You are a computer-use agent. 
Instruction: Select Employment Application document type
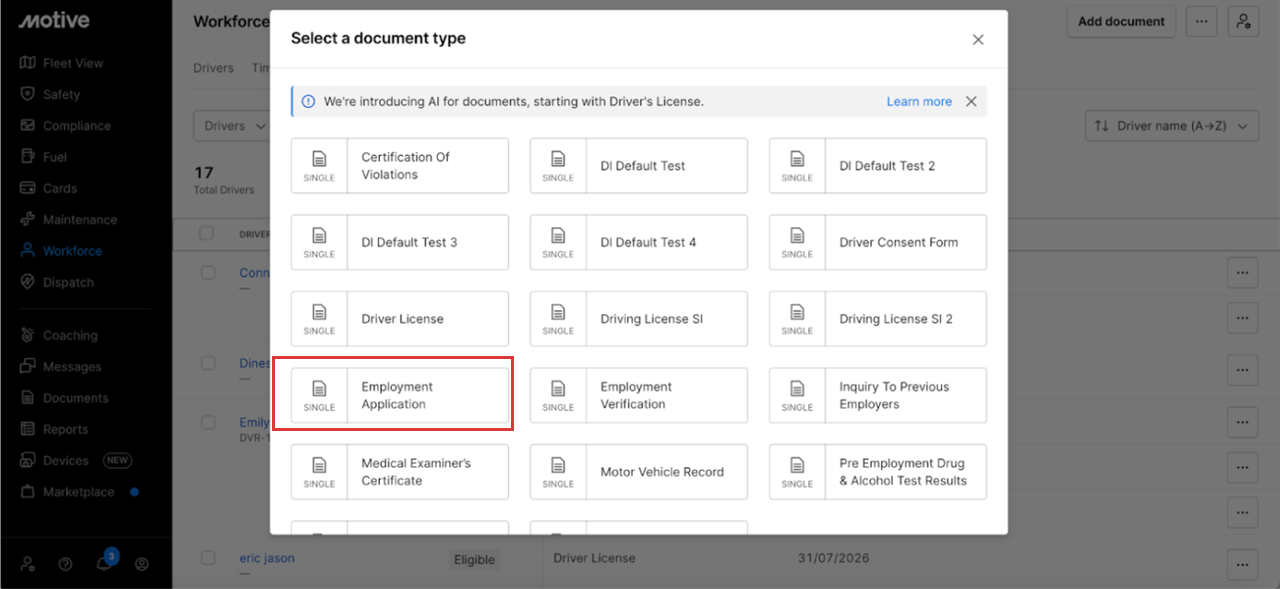[x=399, y=395]
